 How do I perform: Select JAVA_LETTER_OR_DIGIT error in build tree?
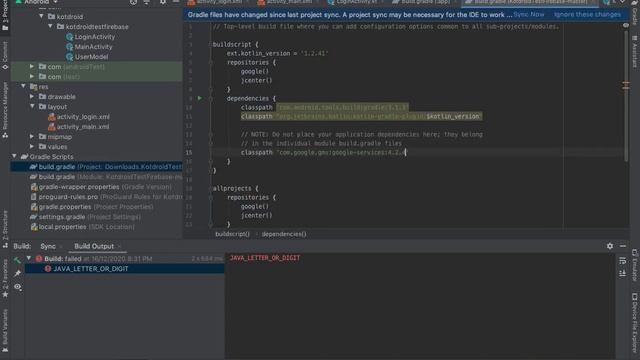(x=124, y=269)
